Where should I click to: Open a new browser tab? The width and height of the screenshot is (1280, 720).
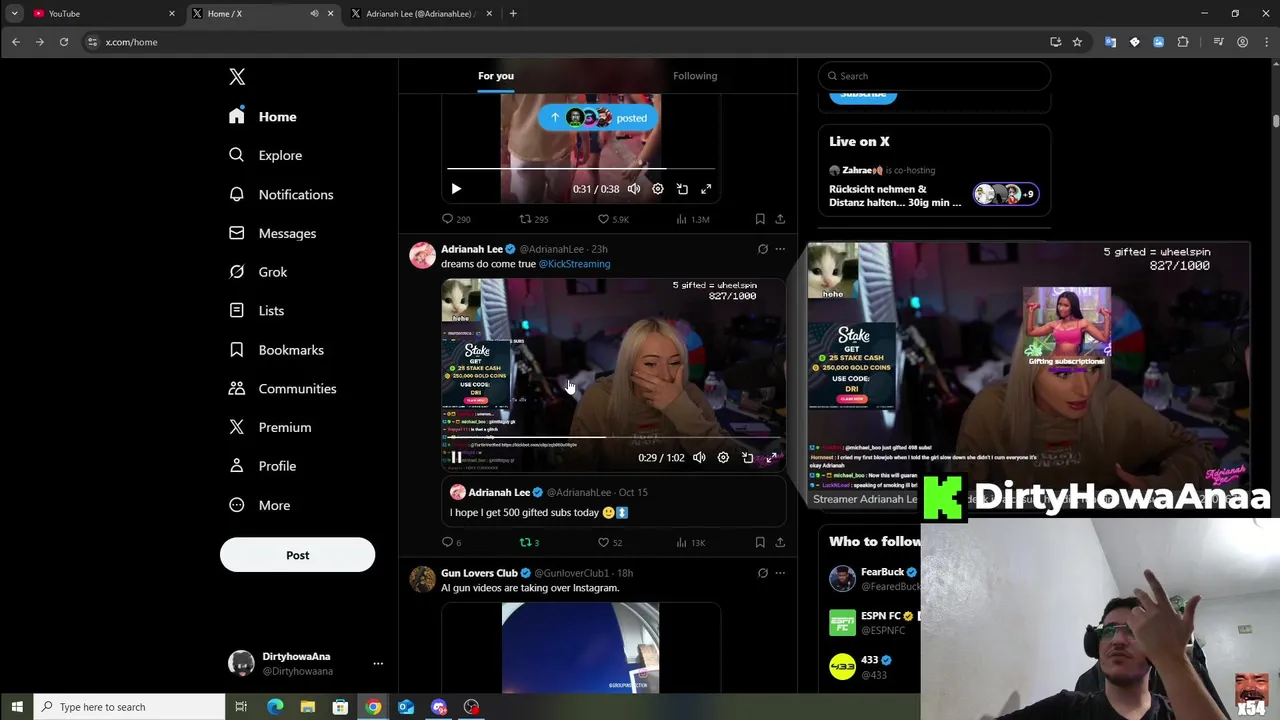click(x=513, y=14)
